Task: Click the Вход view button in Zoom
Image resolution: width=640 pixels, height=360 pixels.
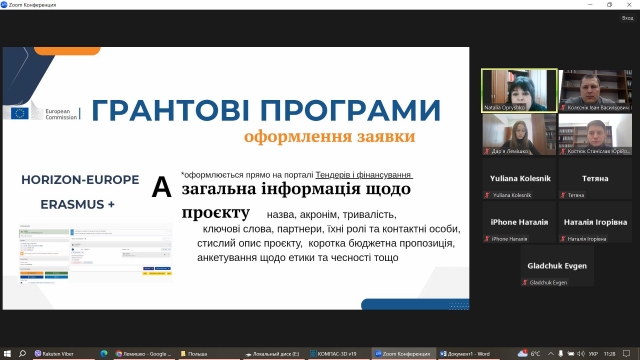Action: pos(627,18)
